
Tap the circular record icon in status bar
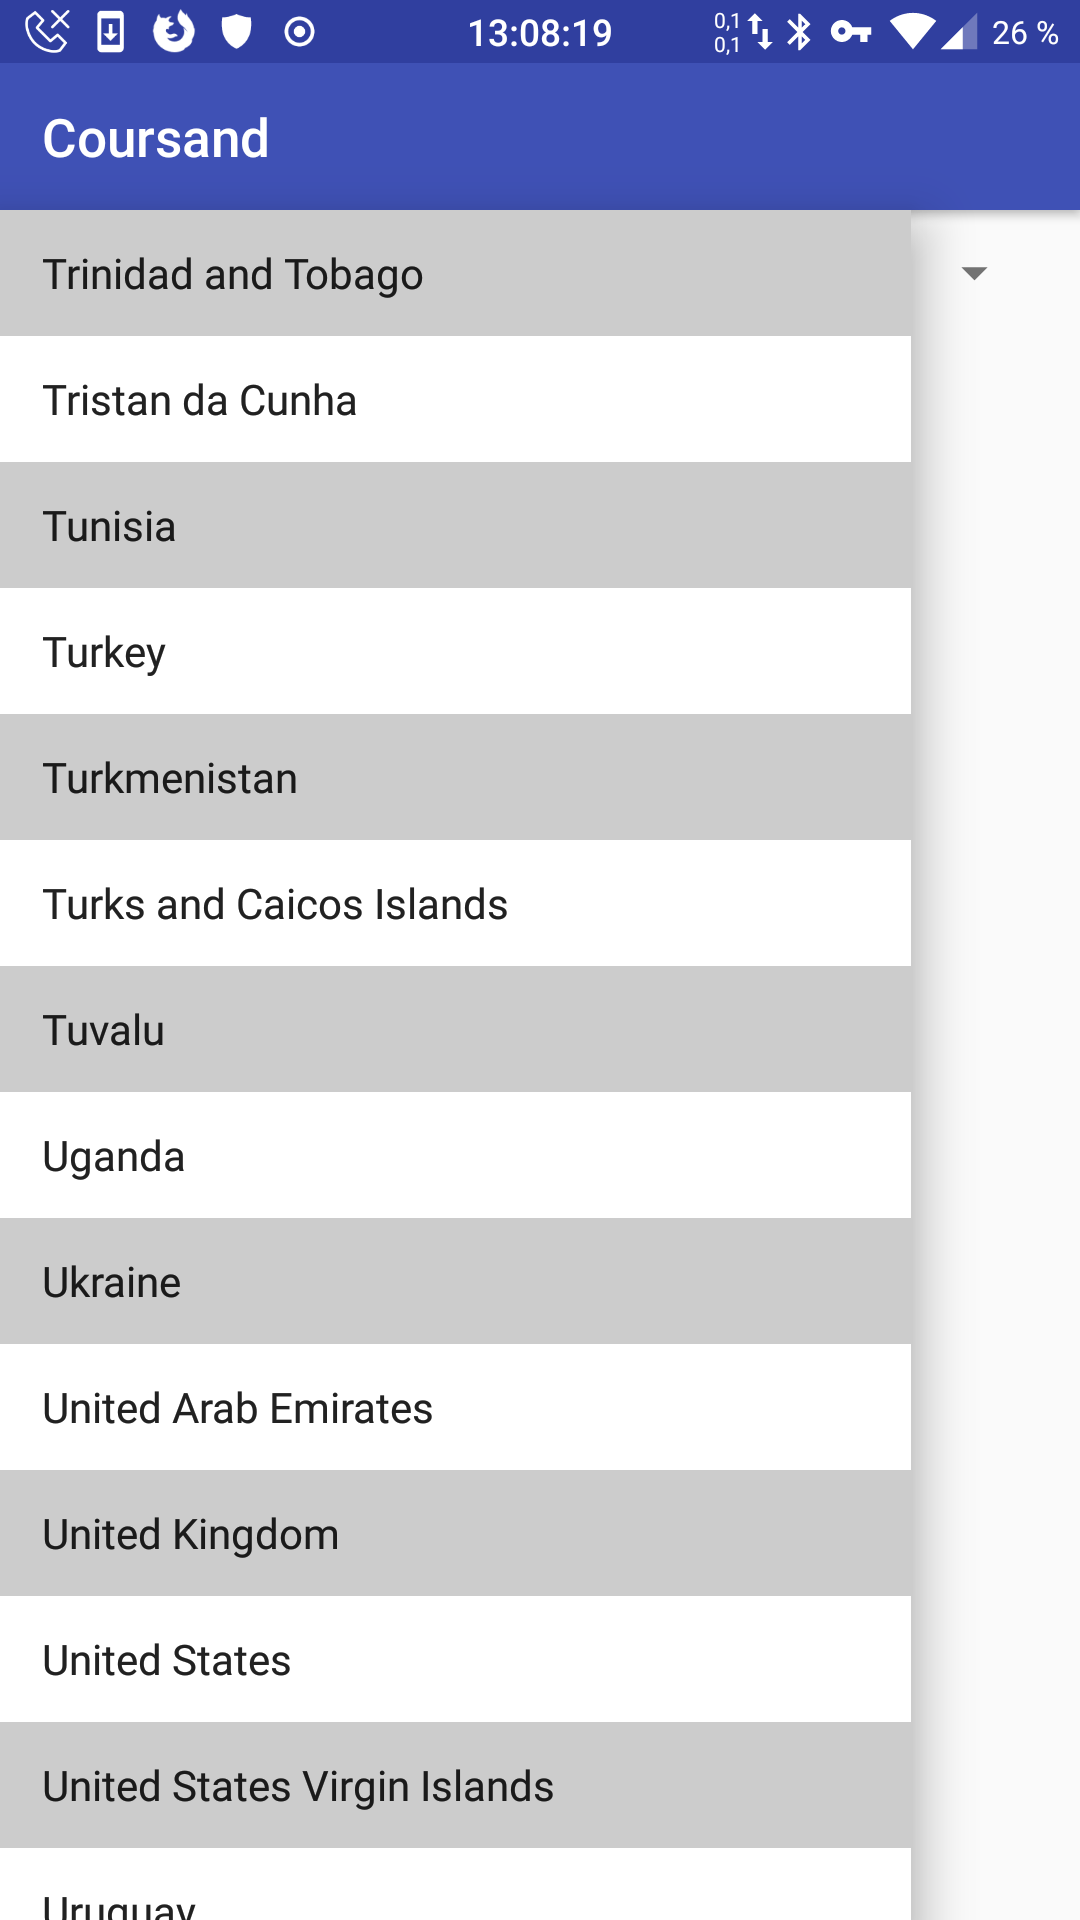click(x=299, y=32)
